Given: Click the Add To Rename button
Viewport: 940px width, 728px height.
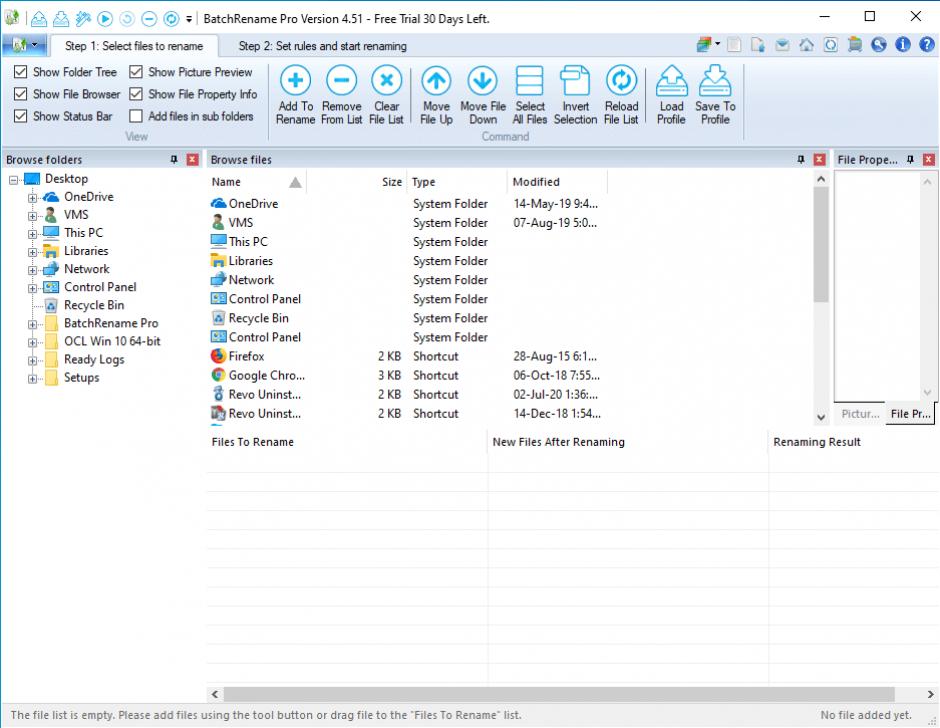Looking at the screenshot, I should (295, 95).
